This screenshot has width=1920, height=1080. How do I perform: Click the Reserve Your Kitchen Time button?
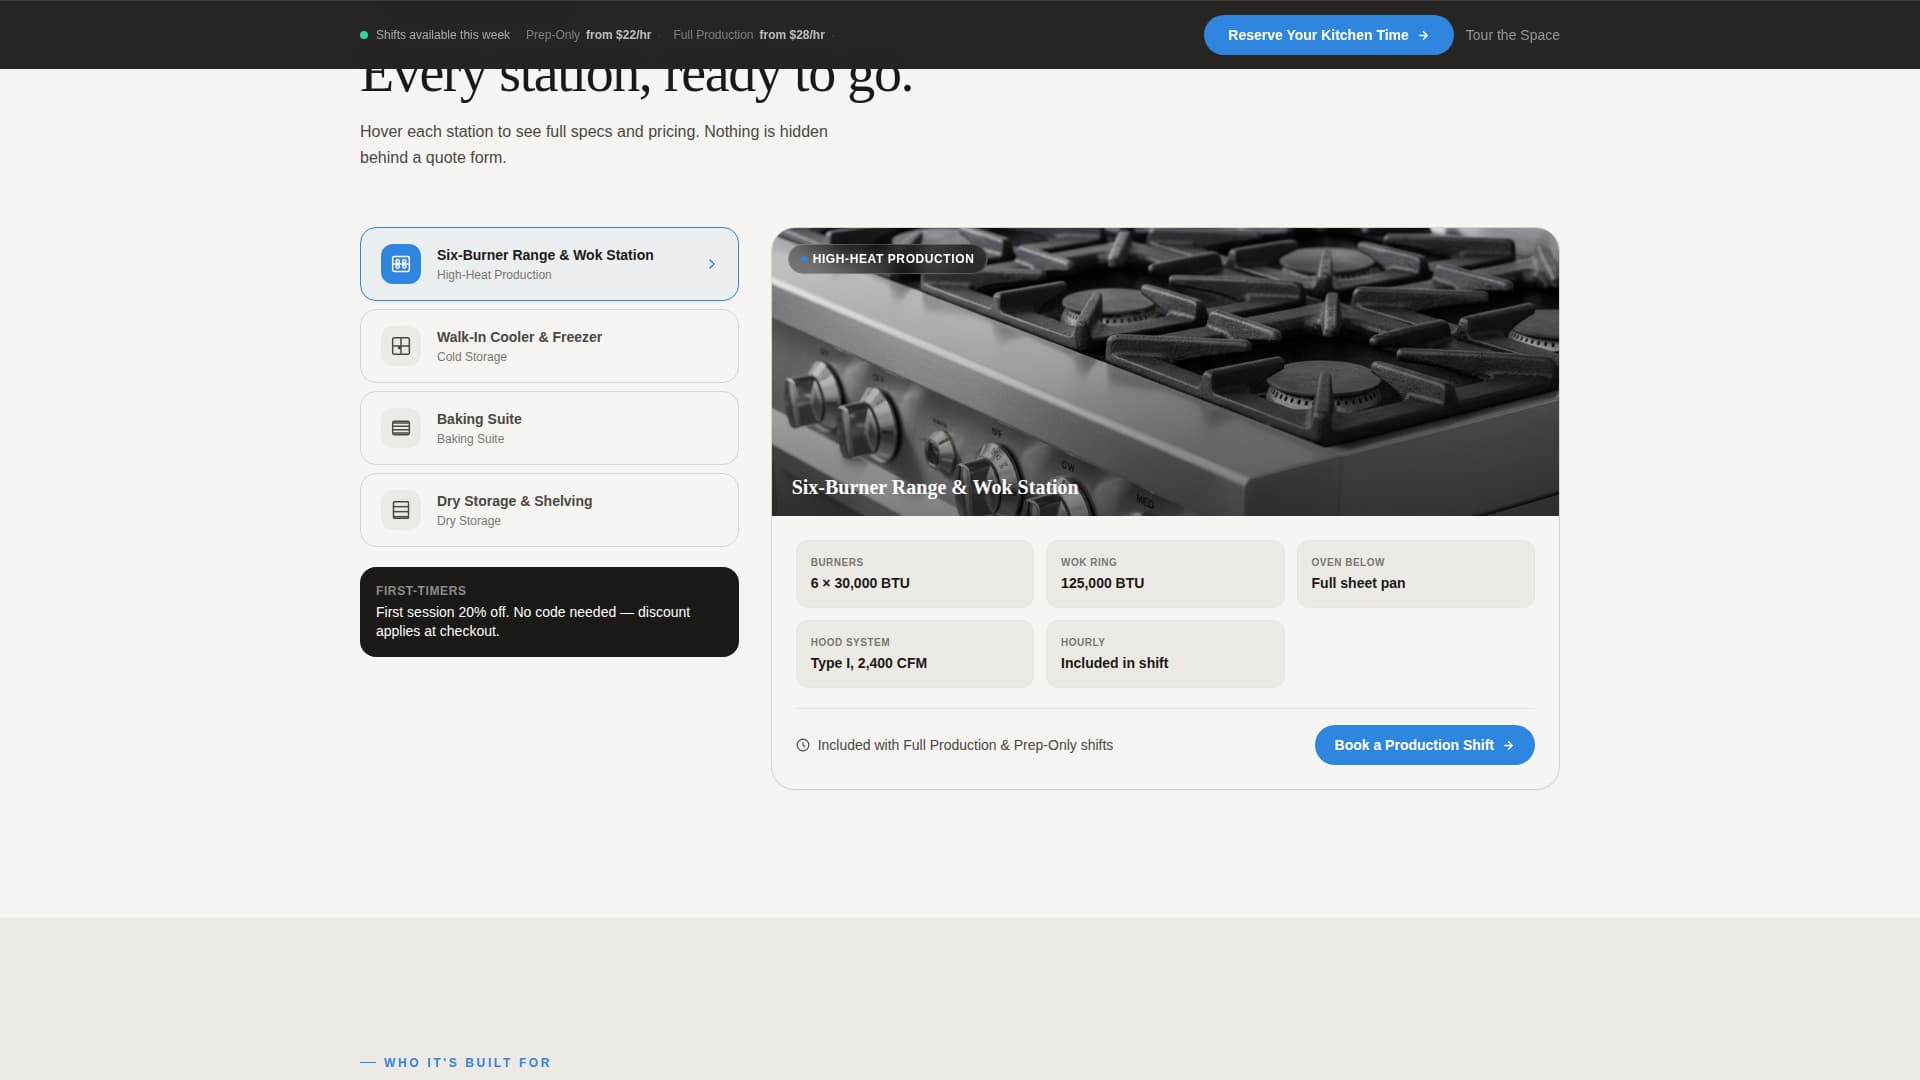click(1328, 34)
